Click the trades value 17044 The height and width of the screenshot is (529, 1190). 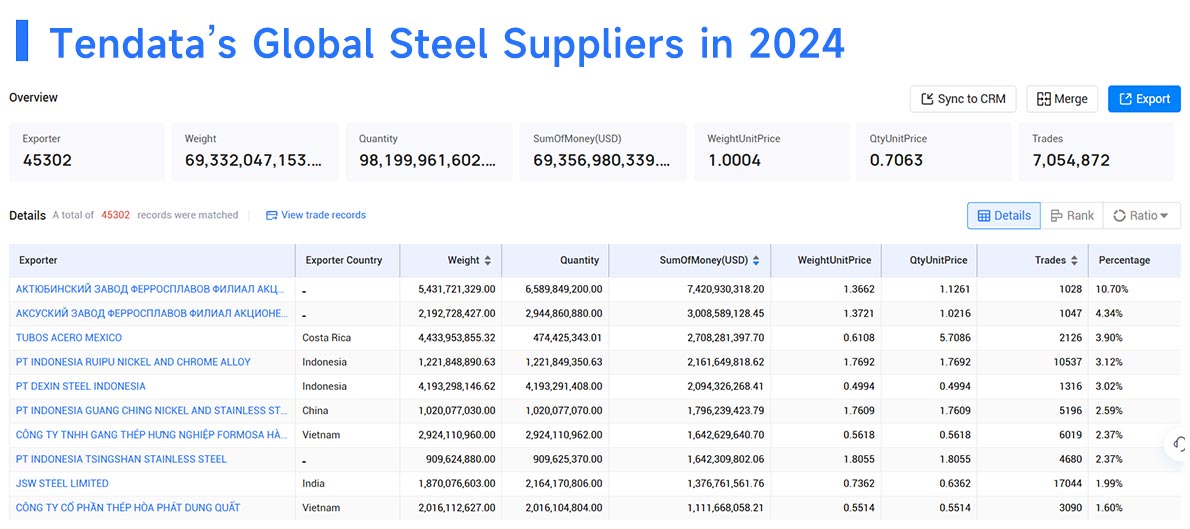pos(1067,483)
